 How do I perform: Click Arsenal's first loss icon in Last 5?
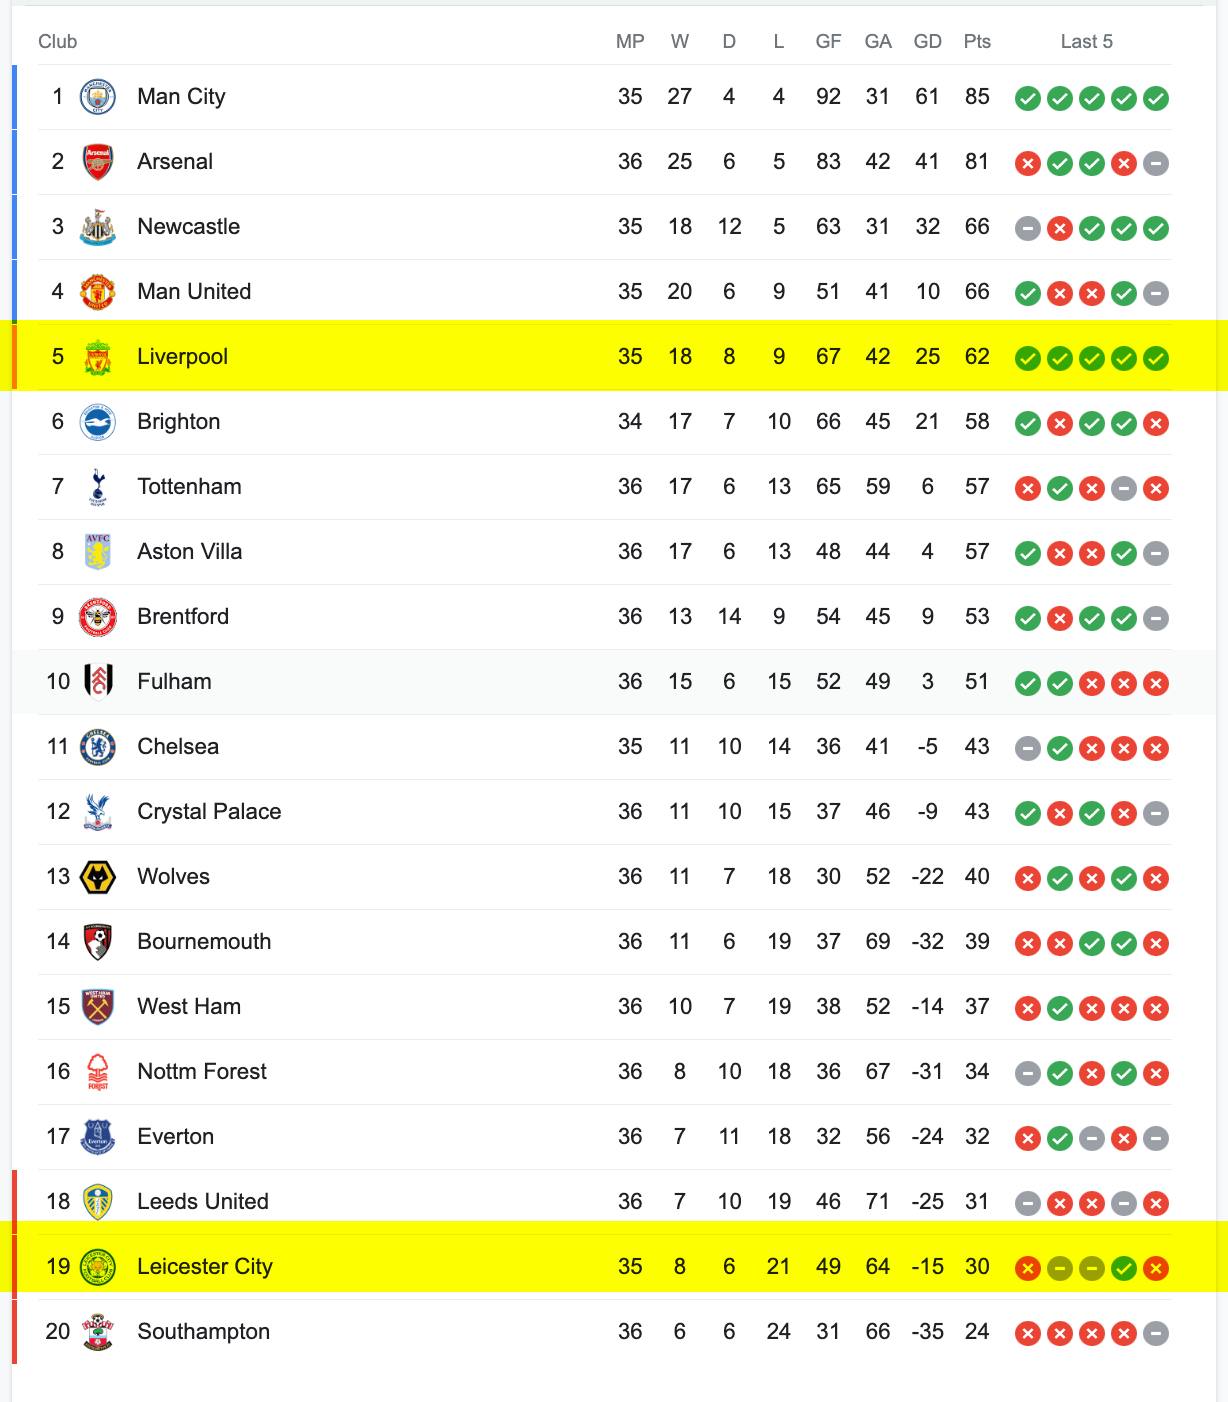(1028, 163)
